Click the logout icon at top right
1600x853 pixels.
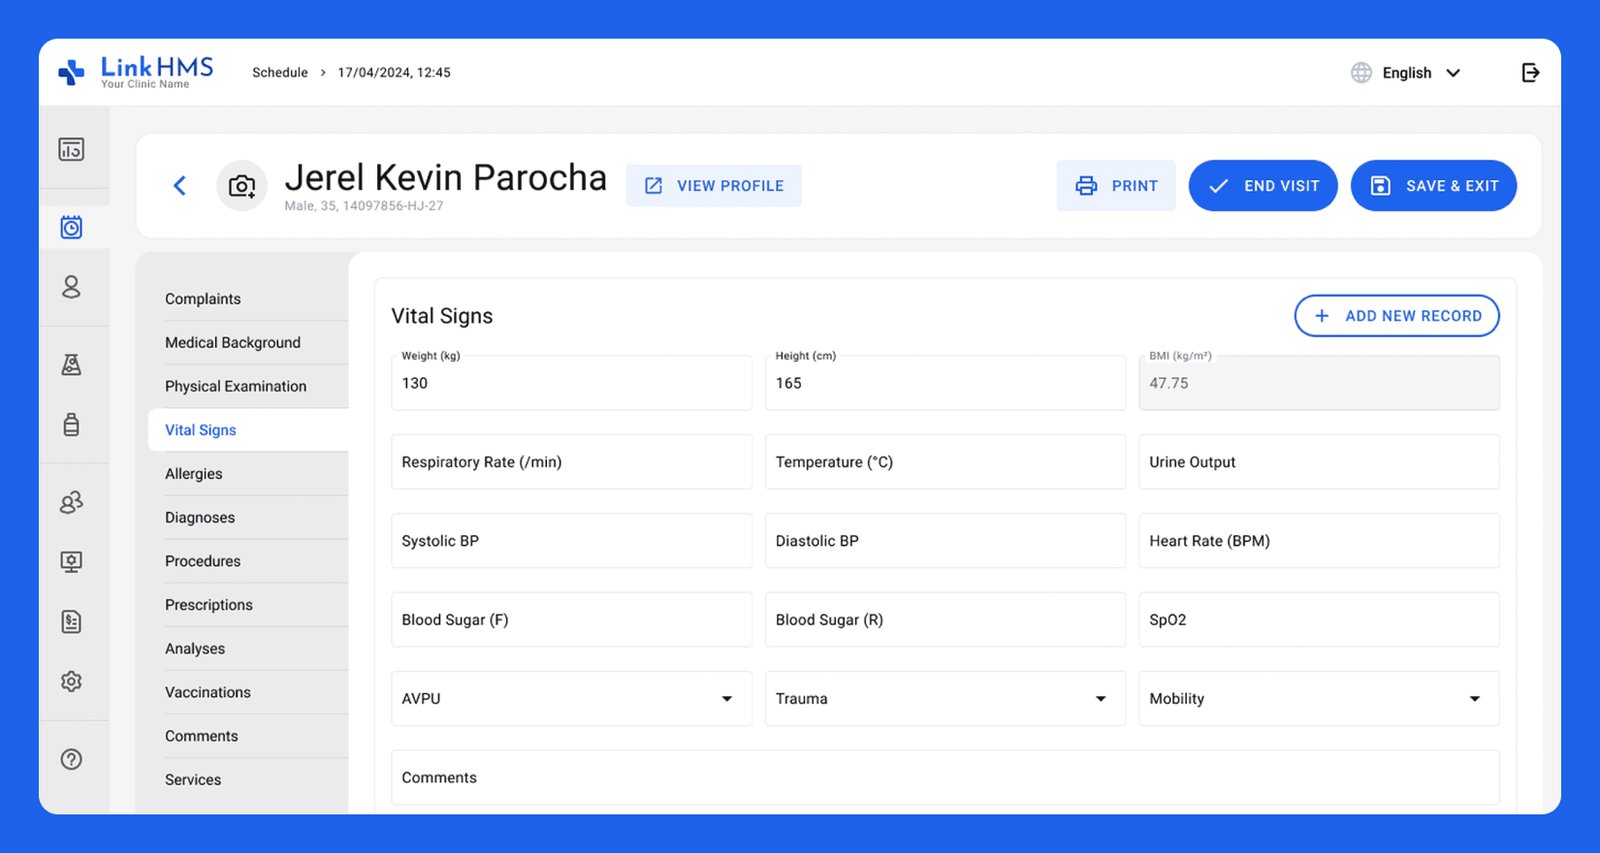tap(1530, 73)
